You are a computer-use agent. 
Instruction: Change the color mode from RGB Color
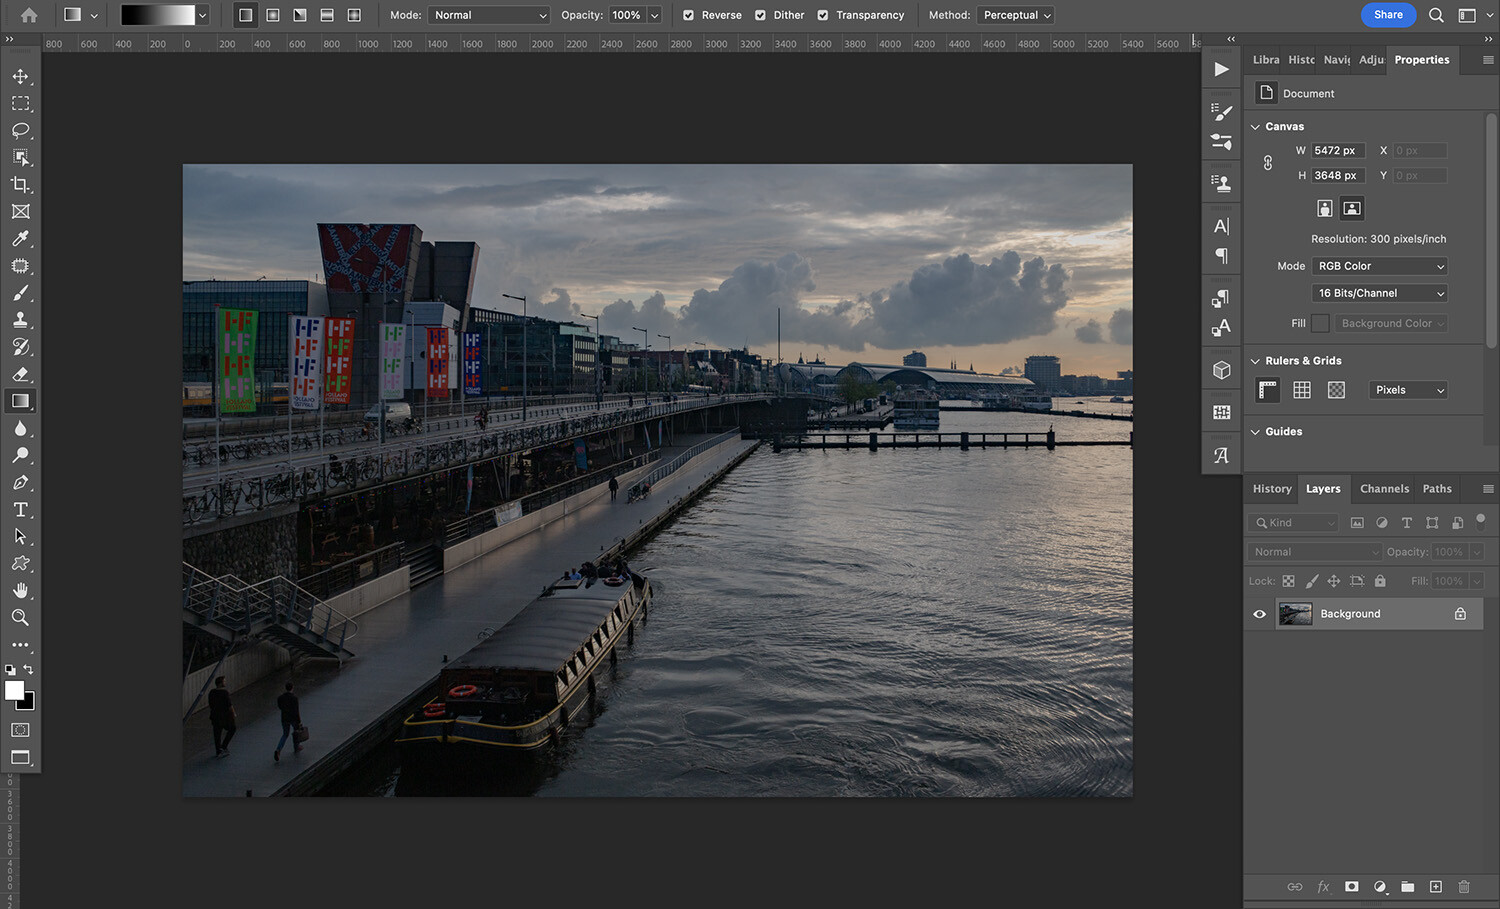pos(1380,266)
